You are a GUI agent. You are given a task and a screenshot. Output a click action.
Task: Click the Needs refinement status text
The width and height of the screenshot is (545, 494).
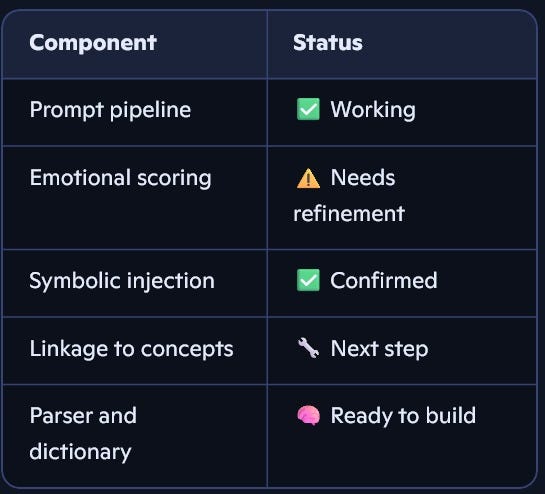point(349,195)
